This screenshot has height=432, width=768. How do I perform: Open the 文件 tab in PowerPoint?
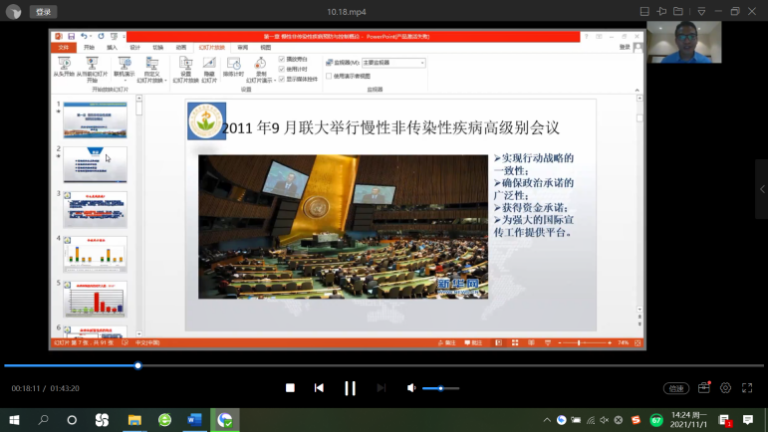(x=64, y=47)
